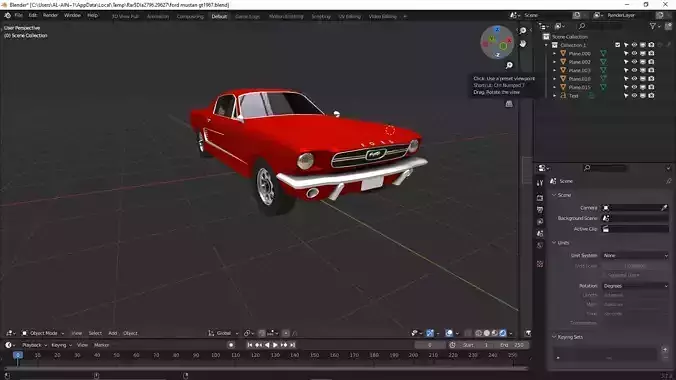Open the timeline Marker menu
Viewport: 676px width, 380px height.
[102, 345]
